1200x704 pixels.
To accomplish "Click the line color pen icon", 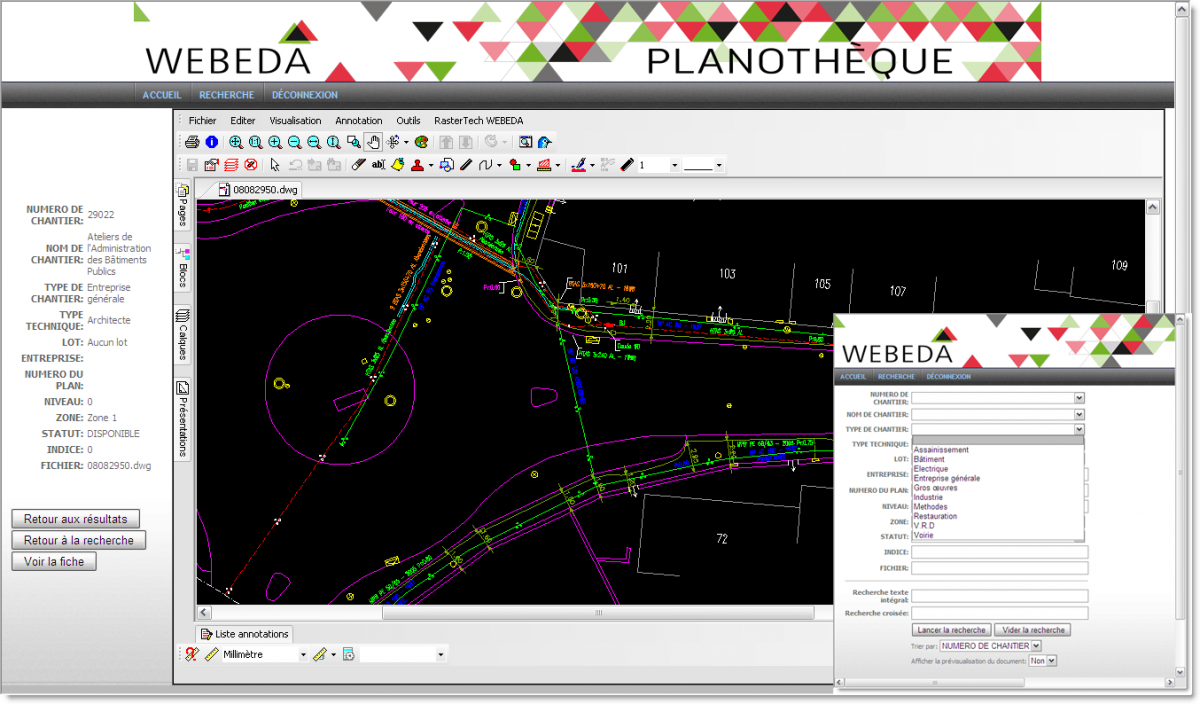I will (578, 165).
